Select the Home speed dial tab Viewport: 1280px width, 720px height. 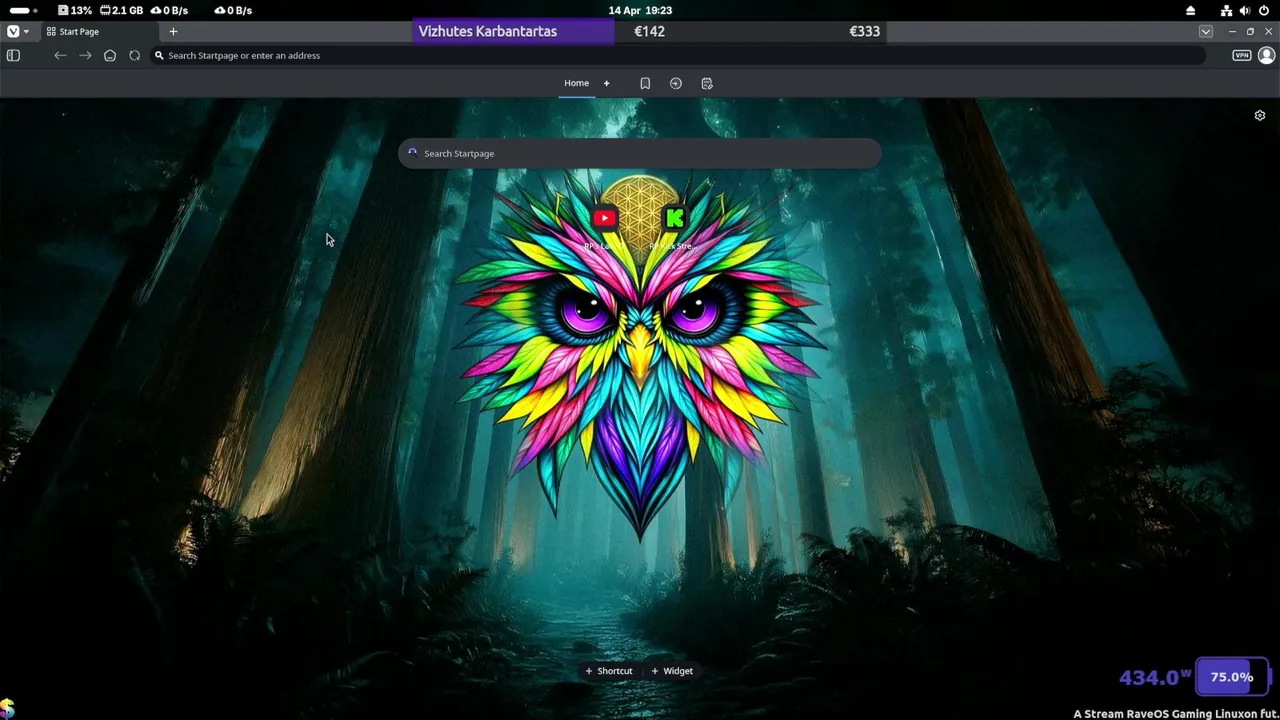coord(576,83)
